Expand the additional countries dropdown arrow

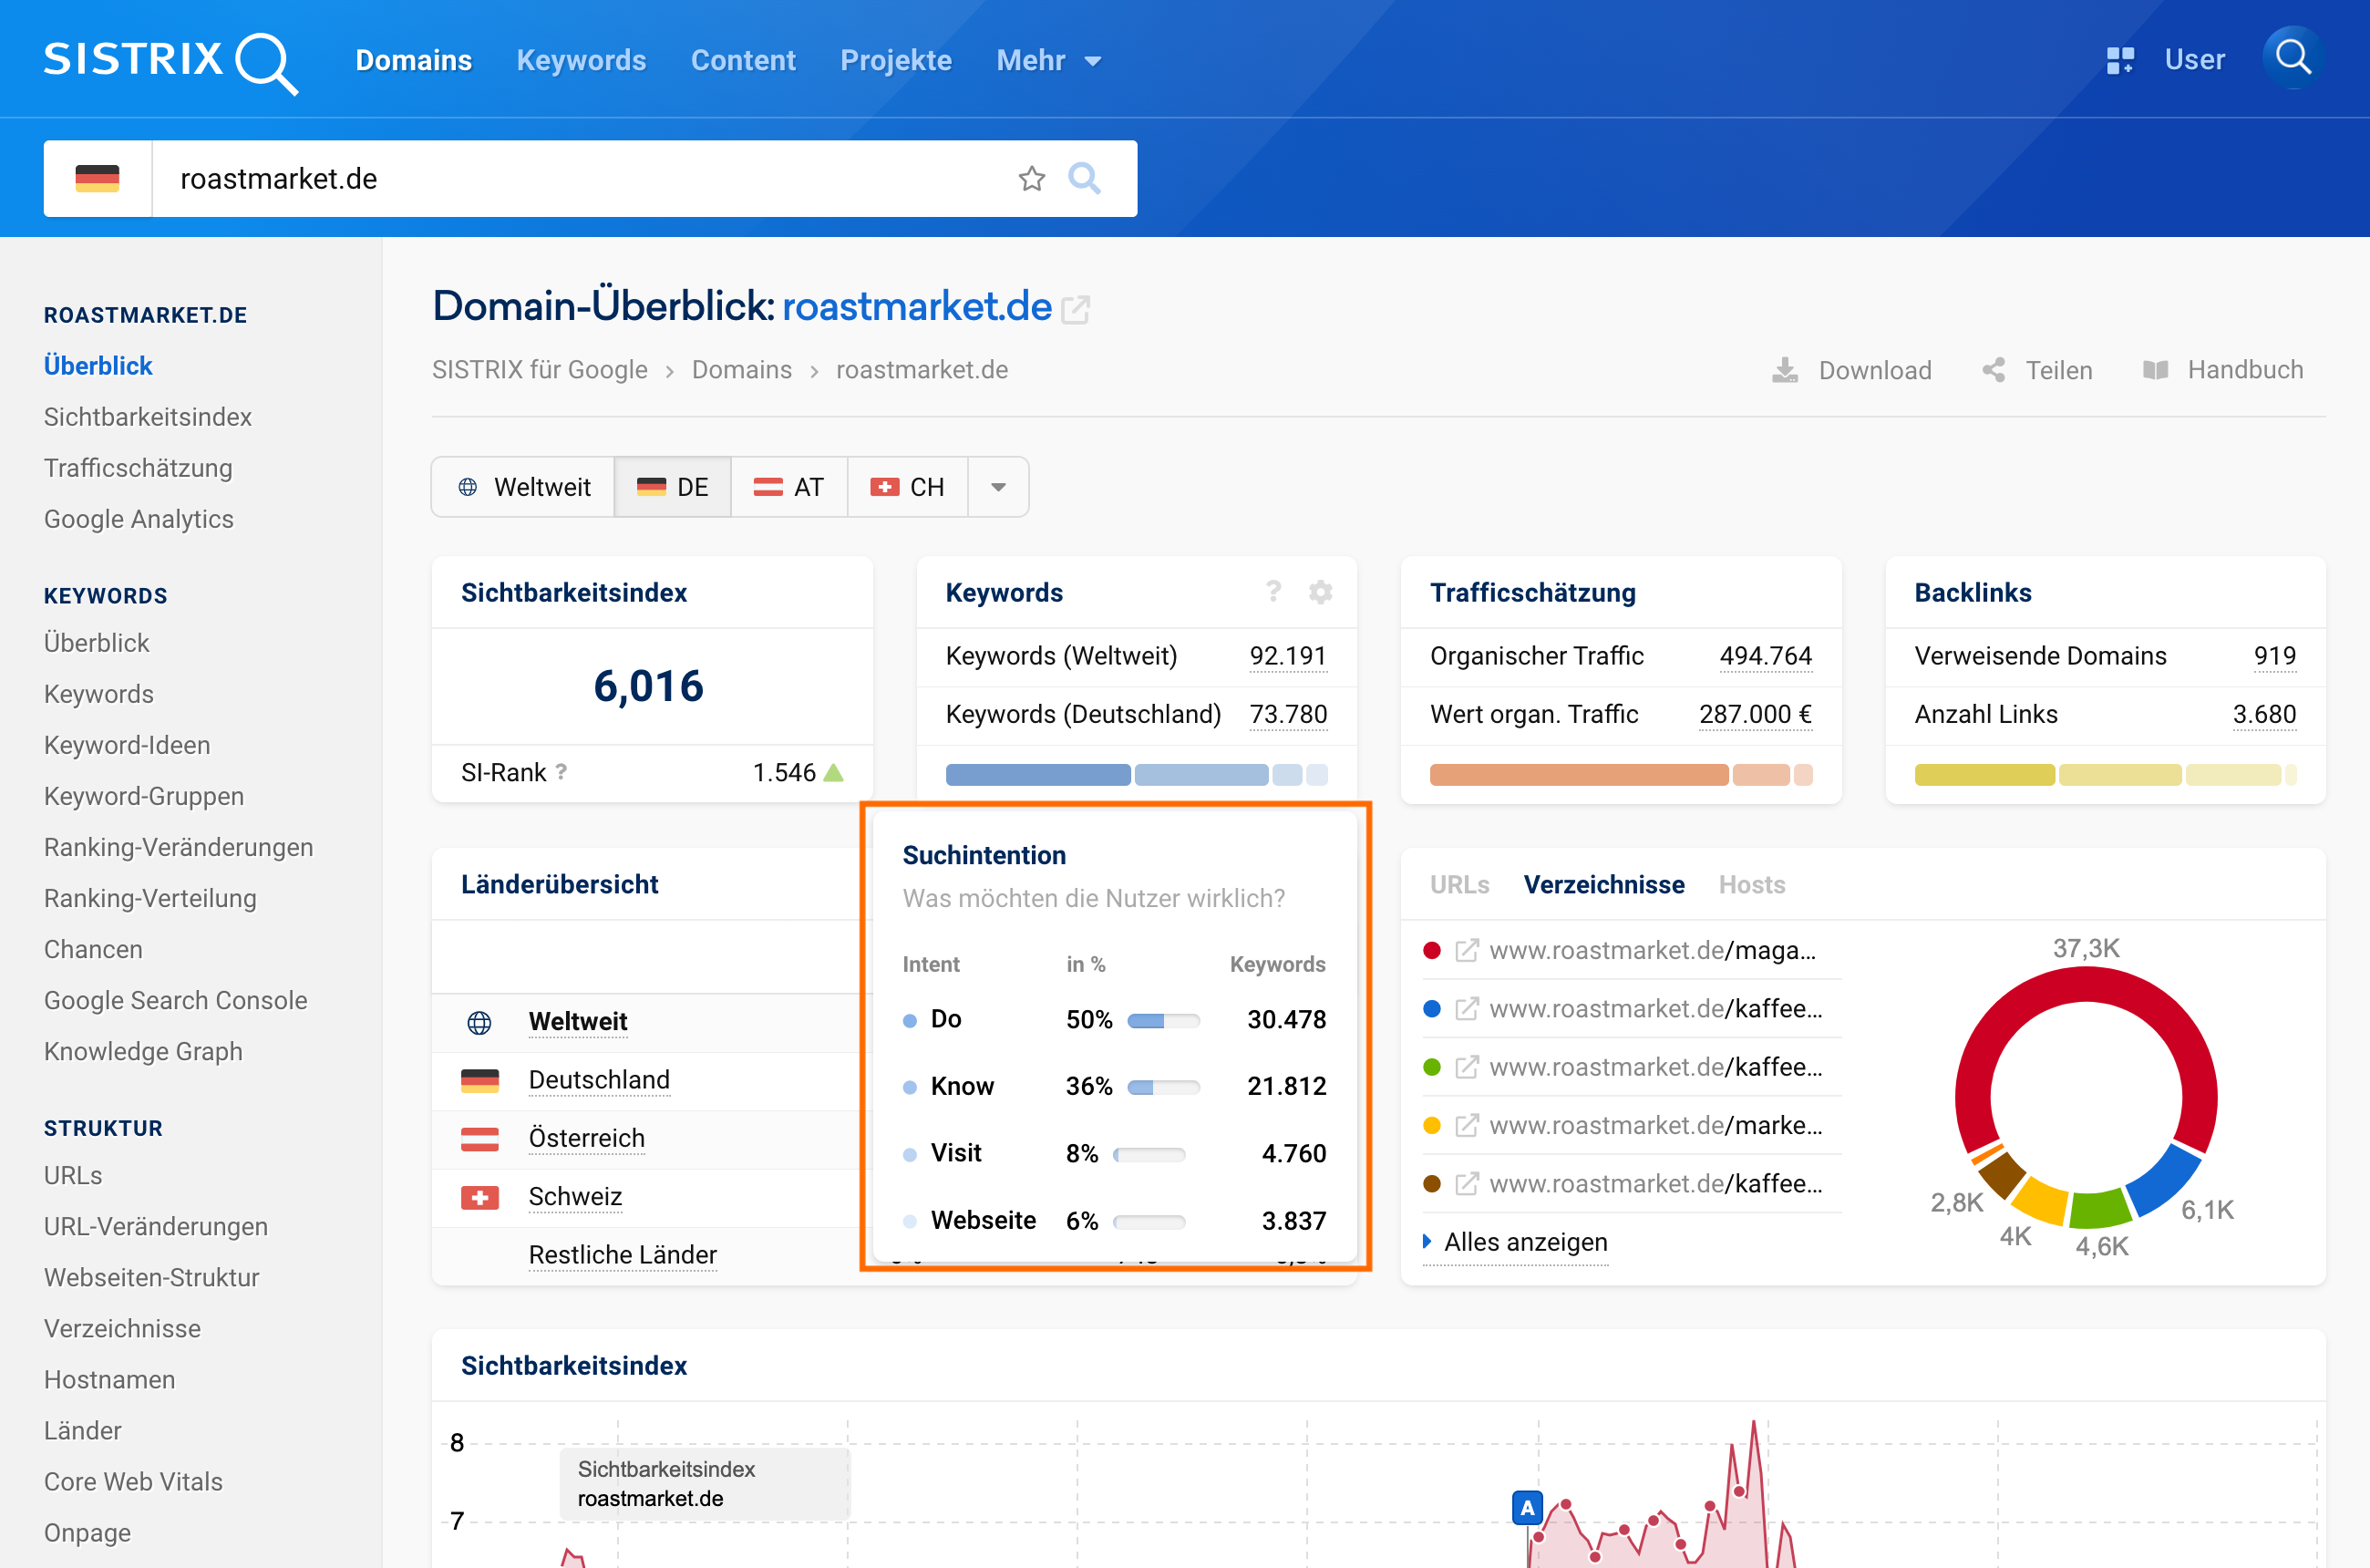tap(997, 487)
